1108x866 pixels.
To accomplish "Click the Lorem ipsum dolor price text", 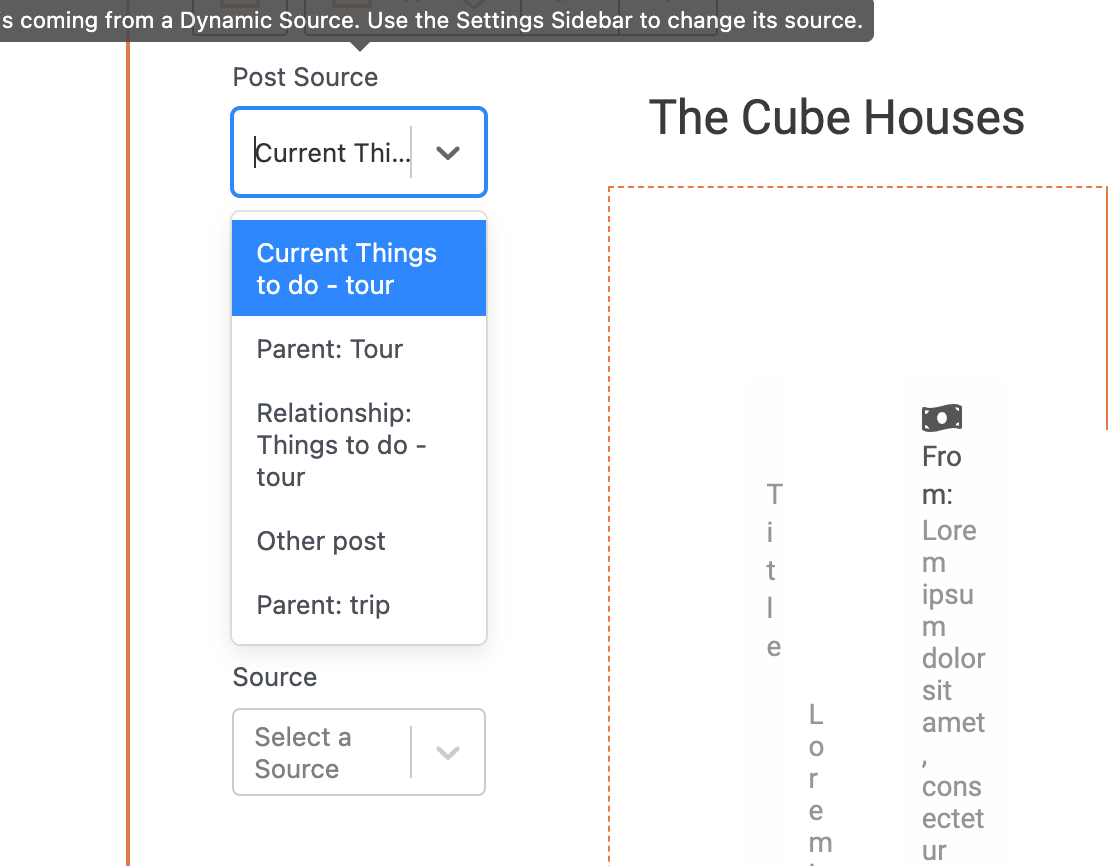I will (953, 690).
